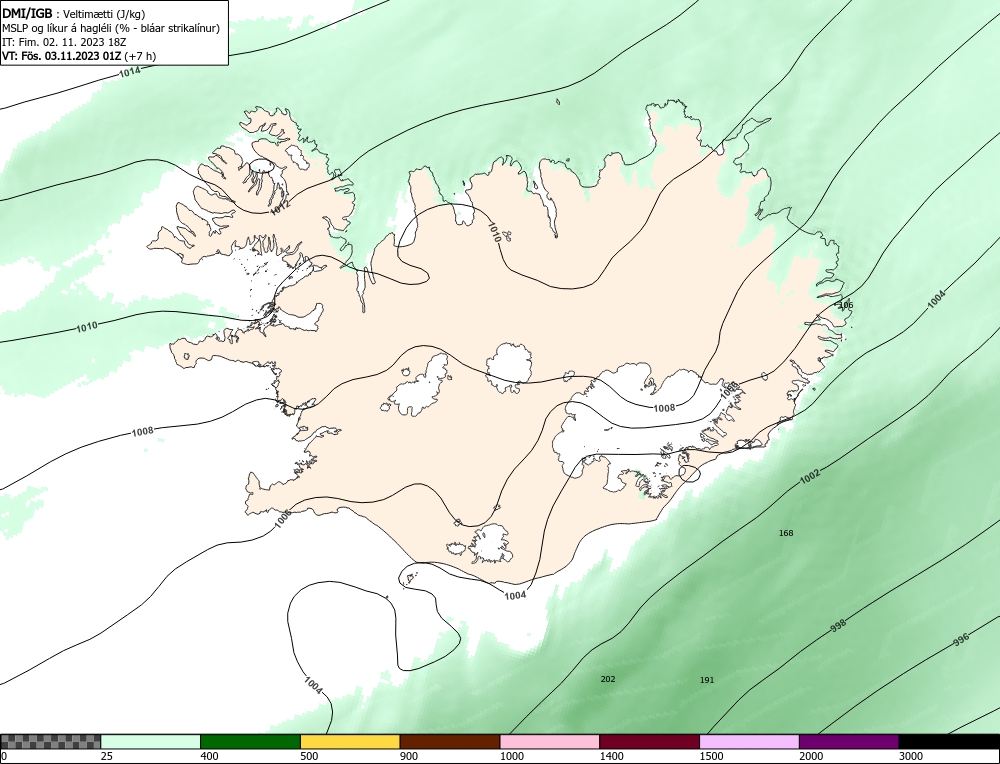The height and width of the screenshot is (764, 1000).
Task: Click the legend tick label "2000"
Action: click(x=811, y=756)
